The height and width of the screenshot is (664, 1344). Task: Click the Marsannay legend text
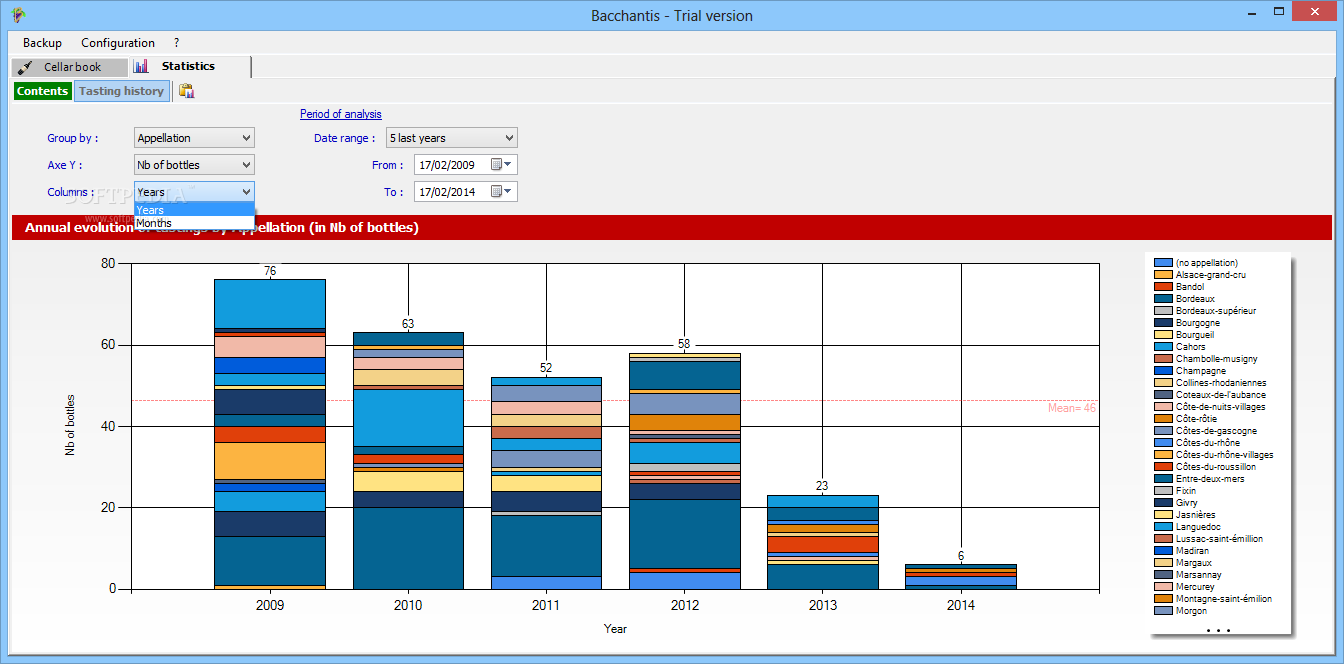pyautogui.click(x=1199, y=575)
